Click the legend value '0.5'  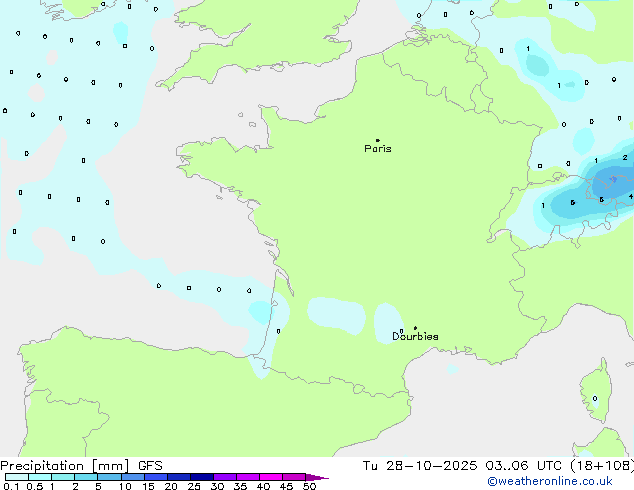pyautogui.click(x=35, y=486)
